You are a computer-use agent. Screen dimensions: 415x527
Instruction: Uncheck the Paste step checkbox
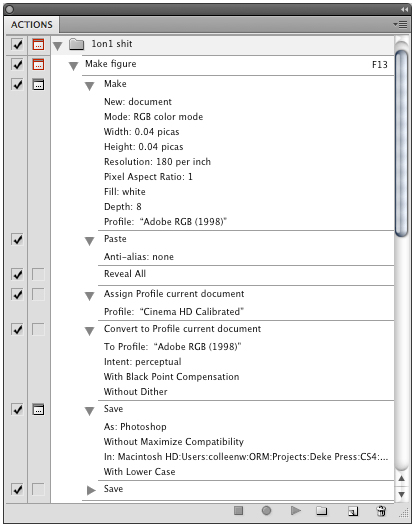point(17,239)
